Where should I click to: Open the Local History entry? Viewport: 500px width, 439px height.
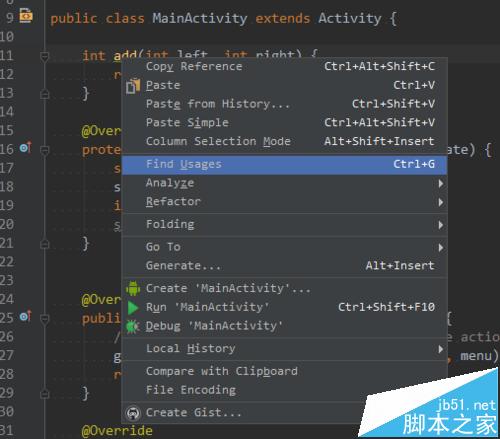284,349
